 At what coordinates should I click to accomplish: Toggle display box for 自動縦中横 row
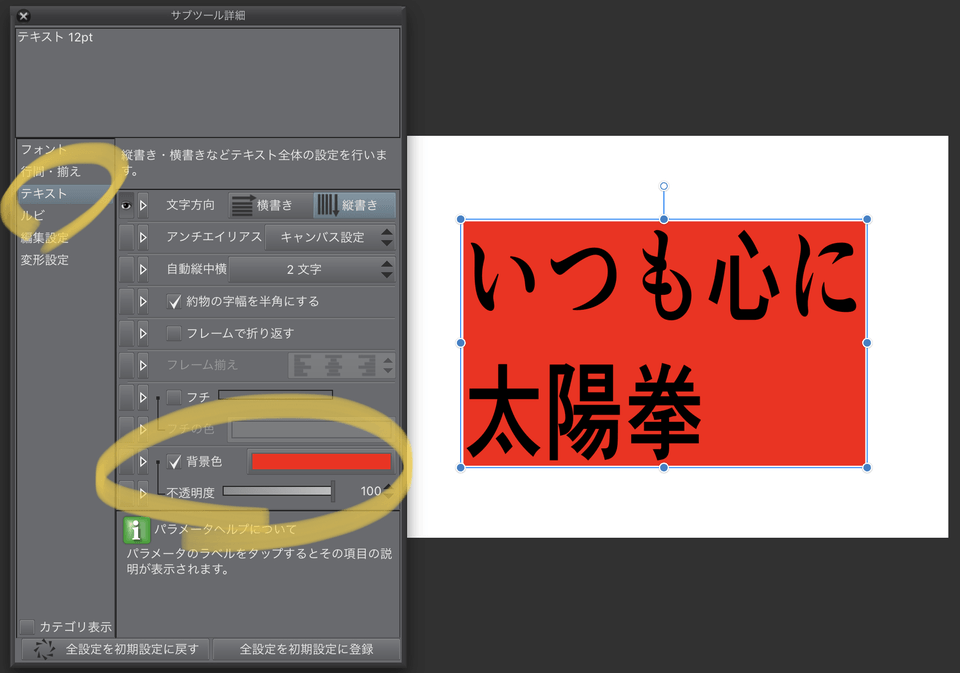126,269
